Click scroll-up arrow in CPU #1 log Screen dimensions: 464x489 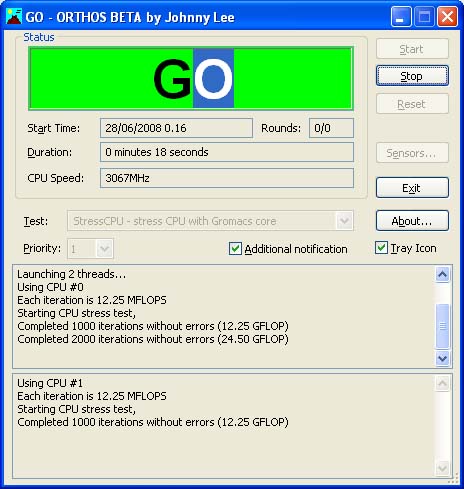pos(443,383)
